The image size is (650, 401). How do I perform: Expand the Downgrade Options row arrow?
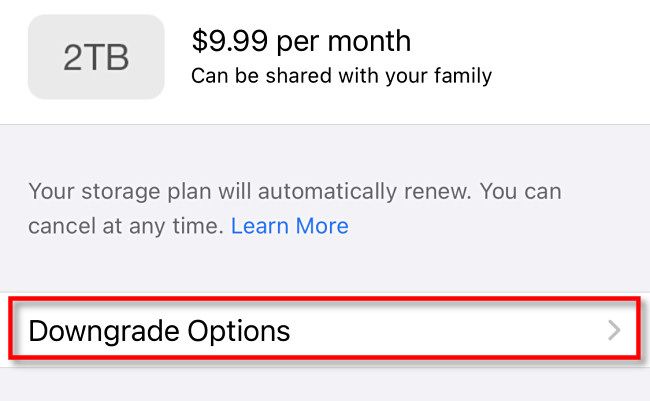615,330
